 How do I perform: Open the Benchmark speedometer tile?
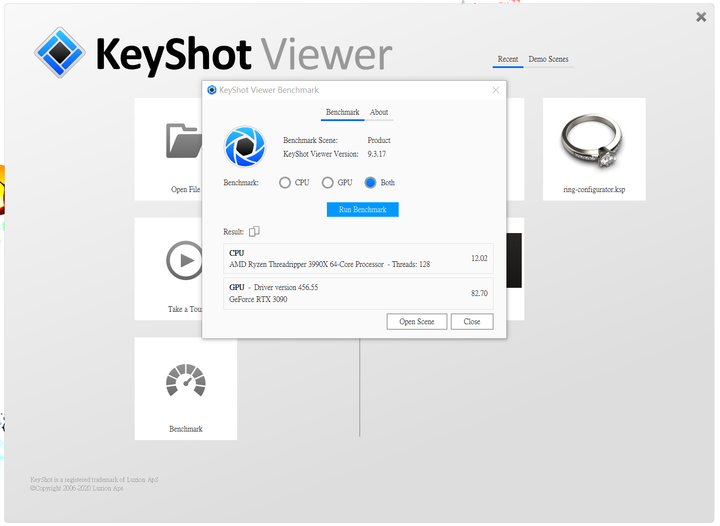click(x=186, y=388)
